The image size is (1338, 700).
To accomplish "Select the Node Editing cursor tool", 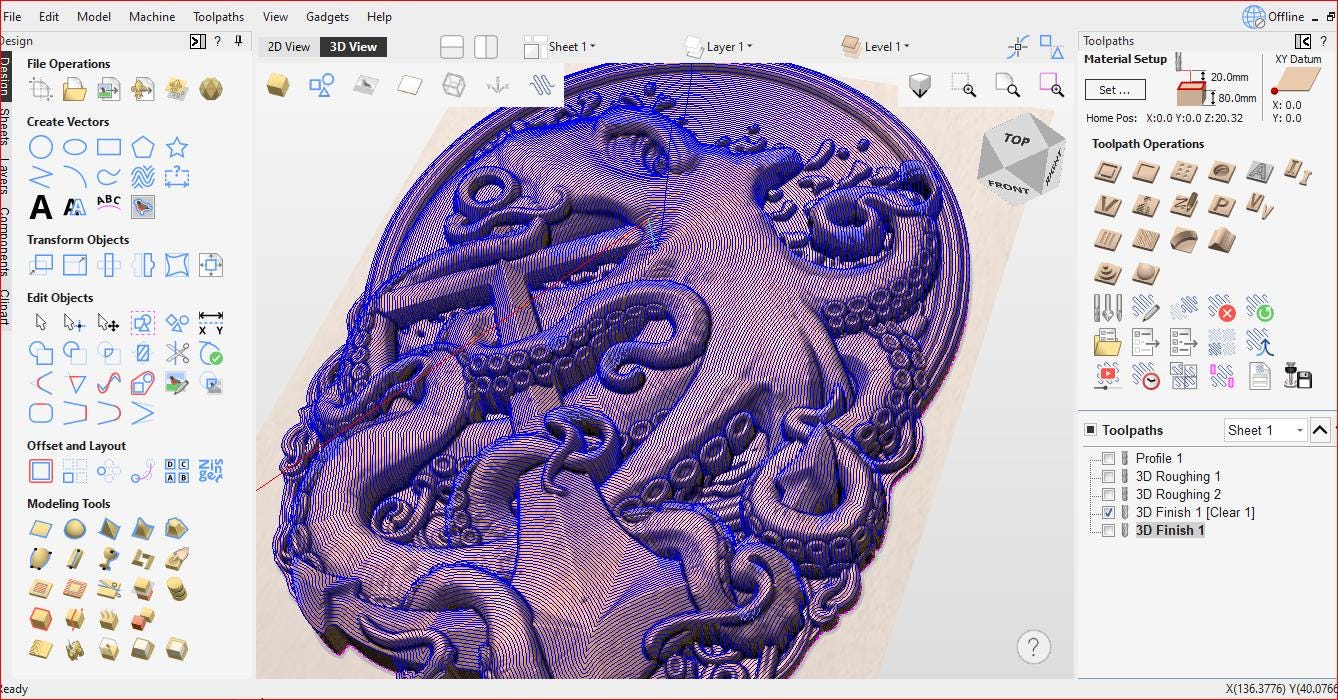I will click(75, 324).
